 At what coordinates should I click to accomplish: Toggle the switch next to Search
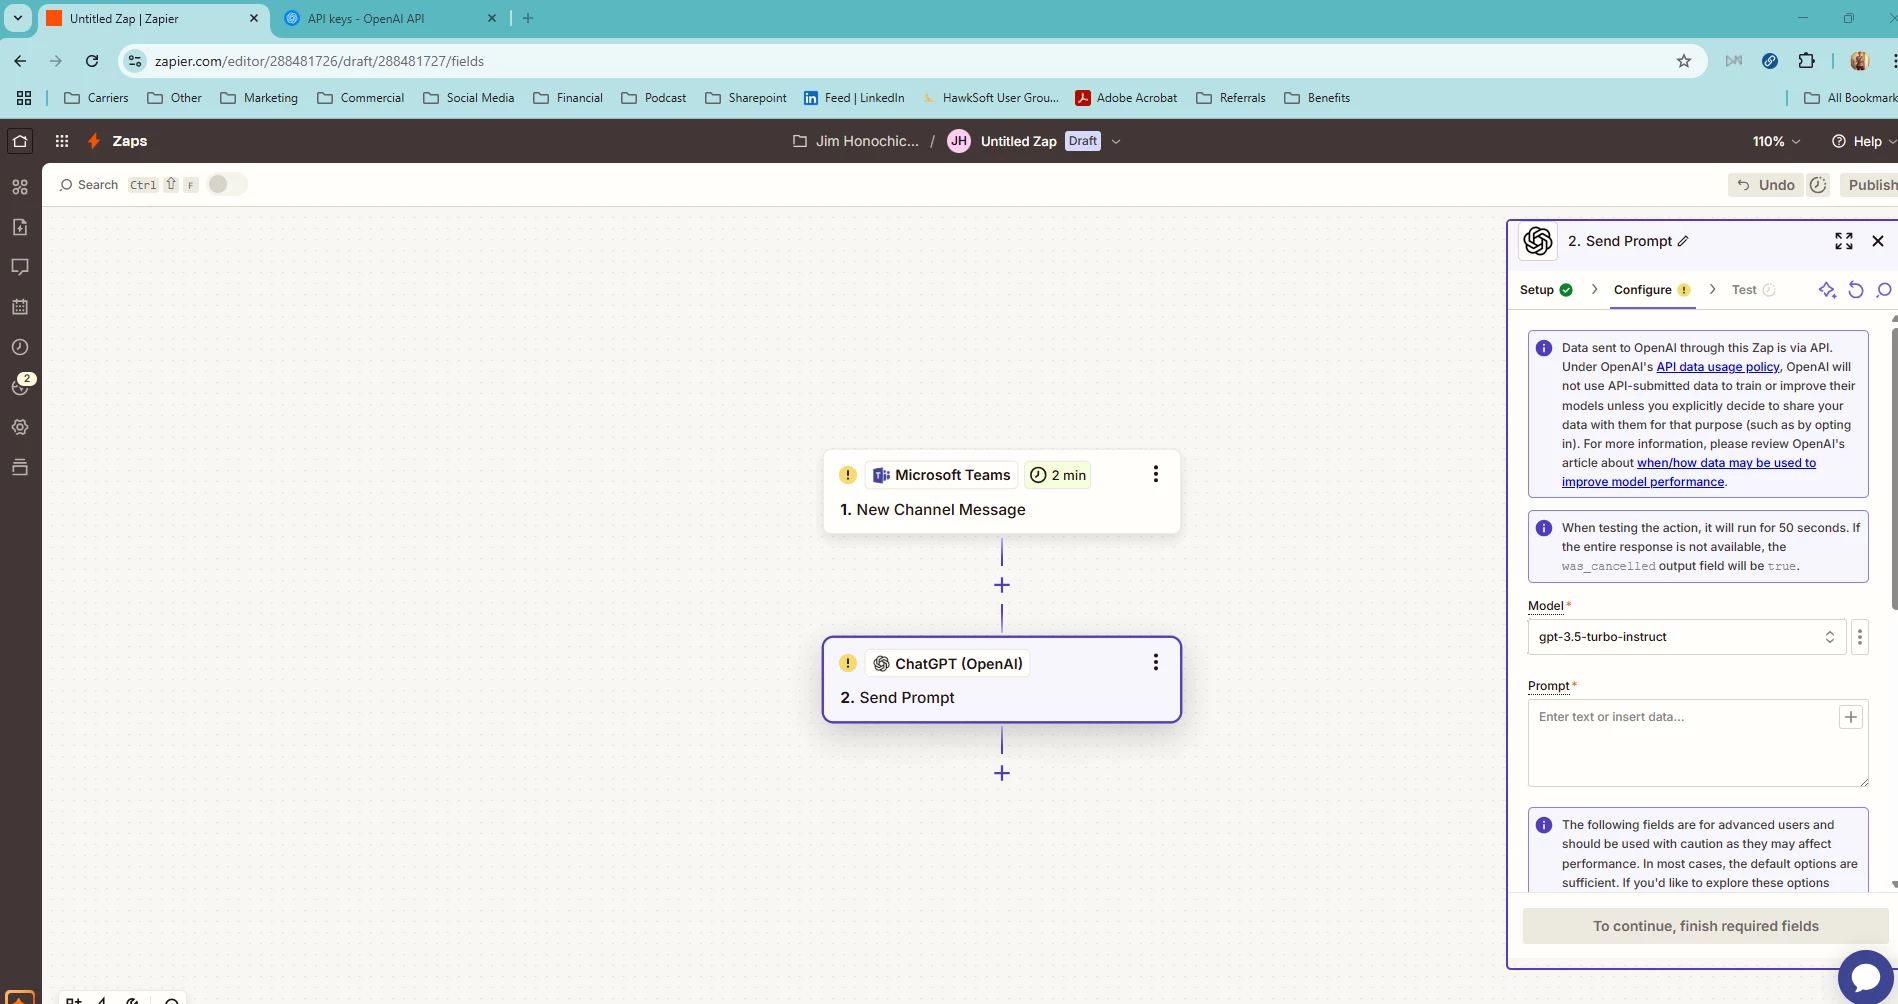point(226,184)
